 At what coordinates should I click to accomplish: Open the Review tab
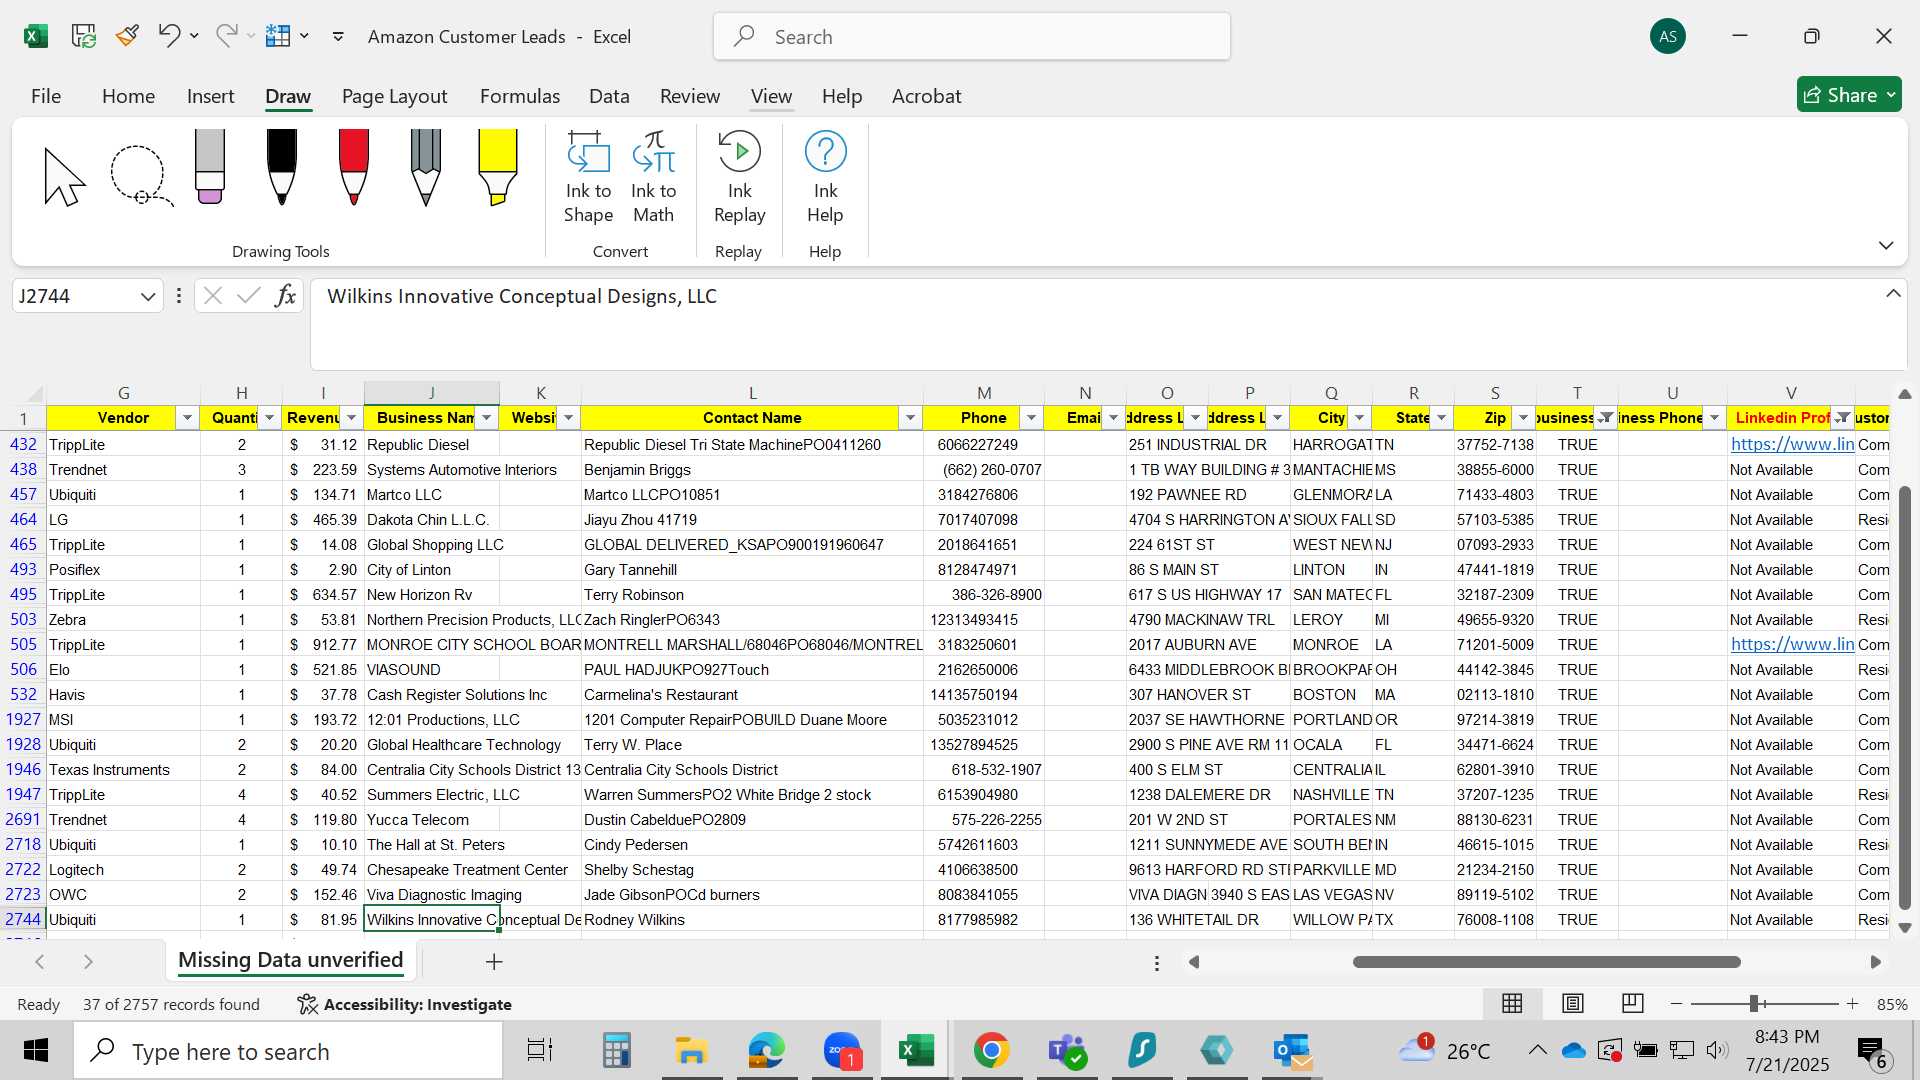tap(689, 96)
